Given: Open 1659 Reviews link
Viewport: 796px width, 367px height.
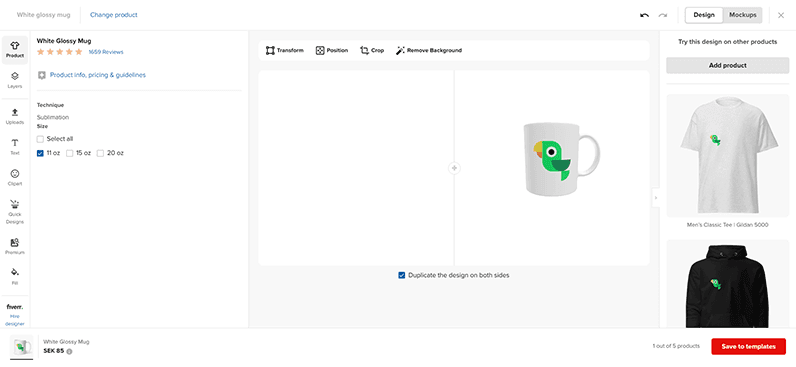Looking at the screenshot, I should pos(106,52).
